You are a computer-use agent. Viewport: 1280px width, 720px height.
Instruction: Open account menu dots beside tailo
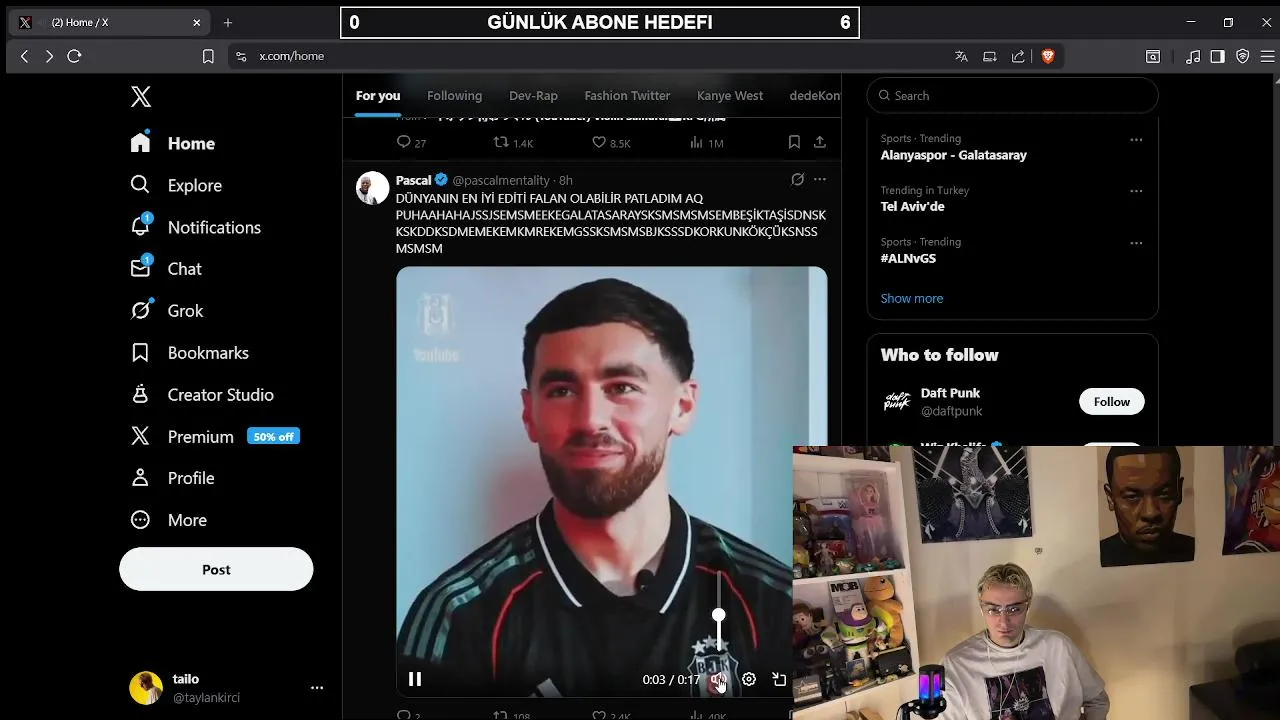click(317, 688)
